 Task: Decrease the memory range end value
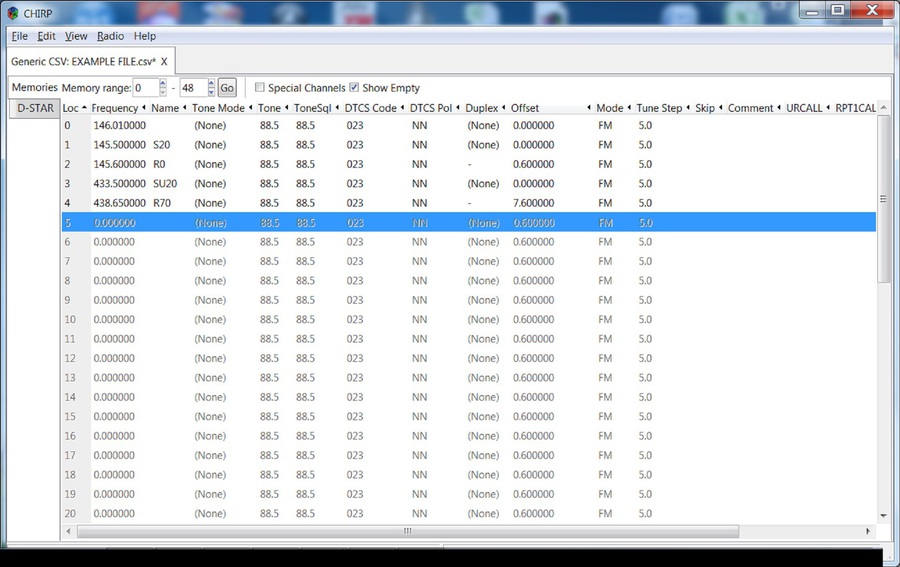(x=211, y=92)
